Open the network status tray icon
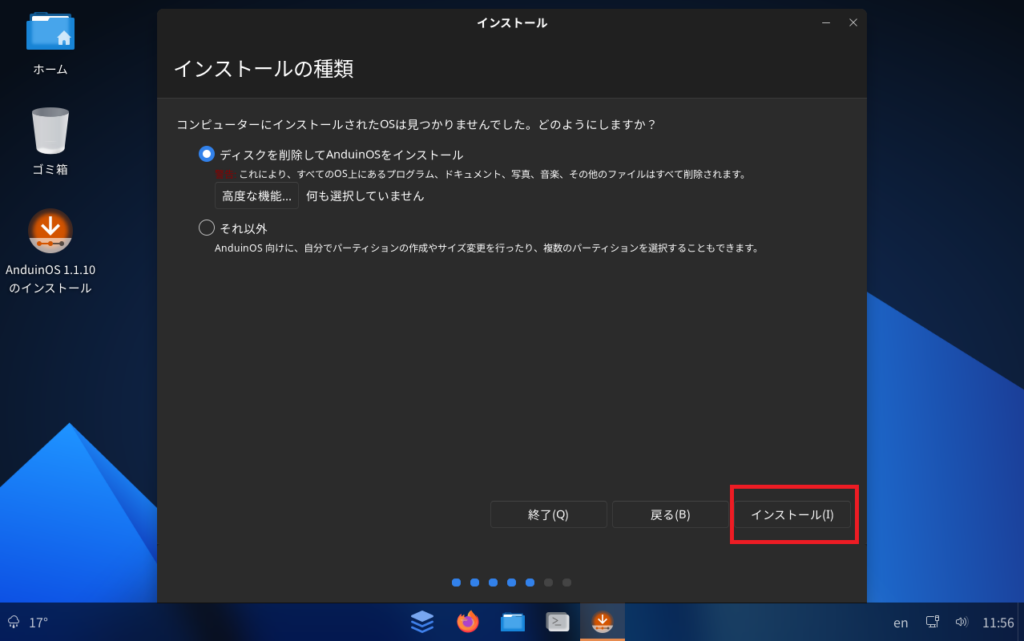This screenshot has height=641, width=1024. coord(933,622)
